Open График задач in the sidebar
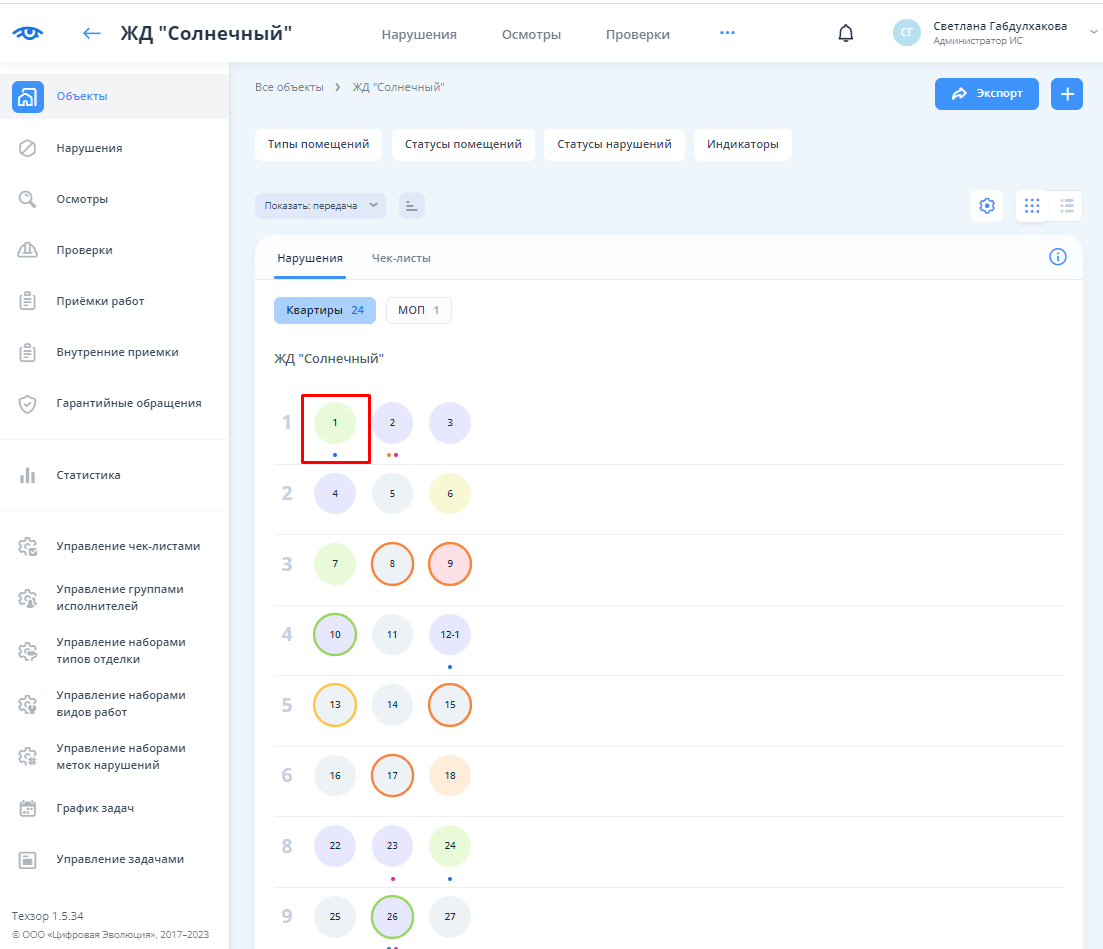 click(x=95, y=808)
